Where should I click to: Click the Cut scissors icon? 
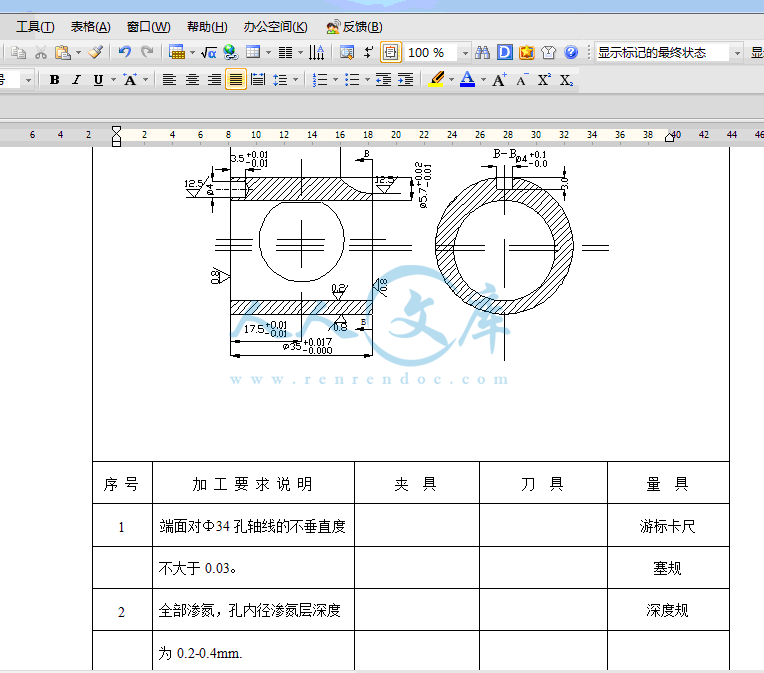point(41,53)
